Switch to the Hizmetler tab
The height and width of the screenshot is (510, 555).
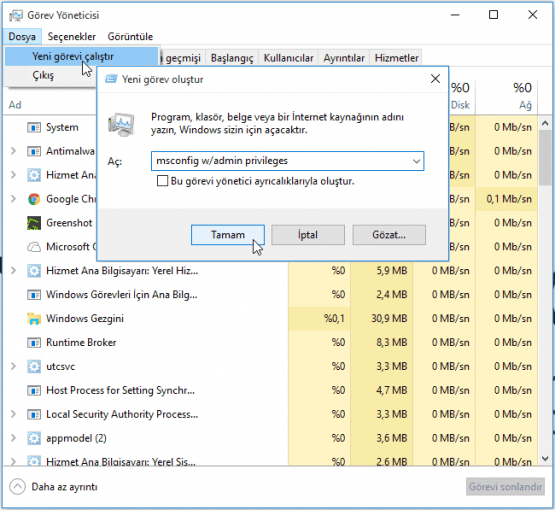coord(396,58)
